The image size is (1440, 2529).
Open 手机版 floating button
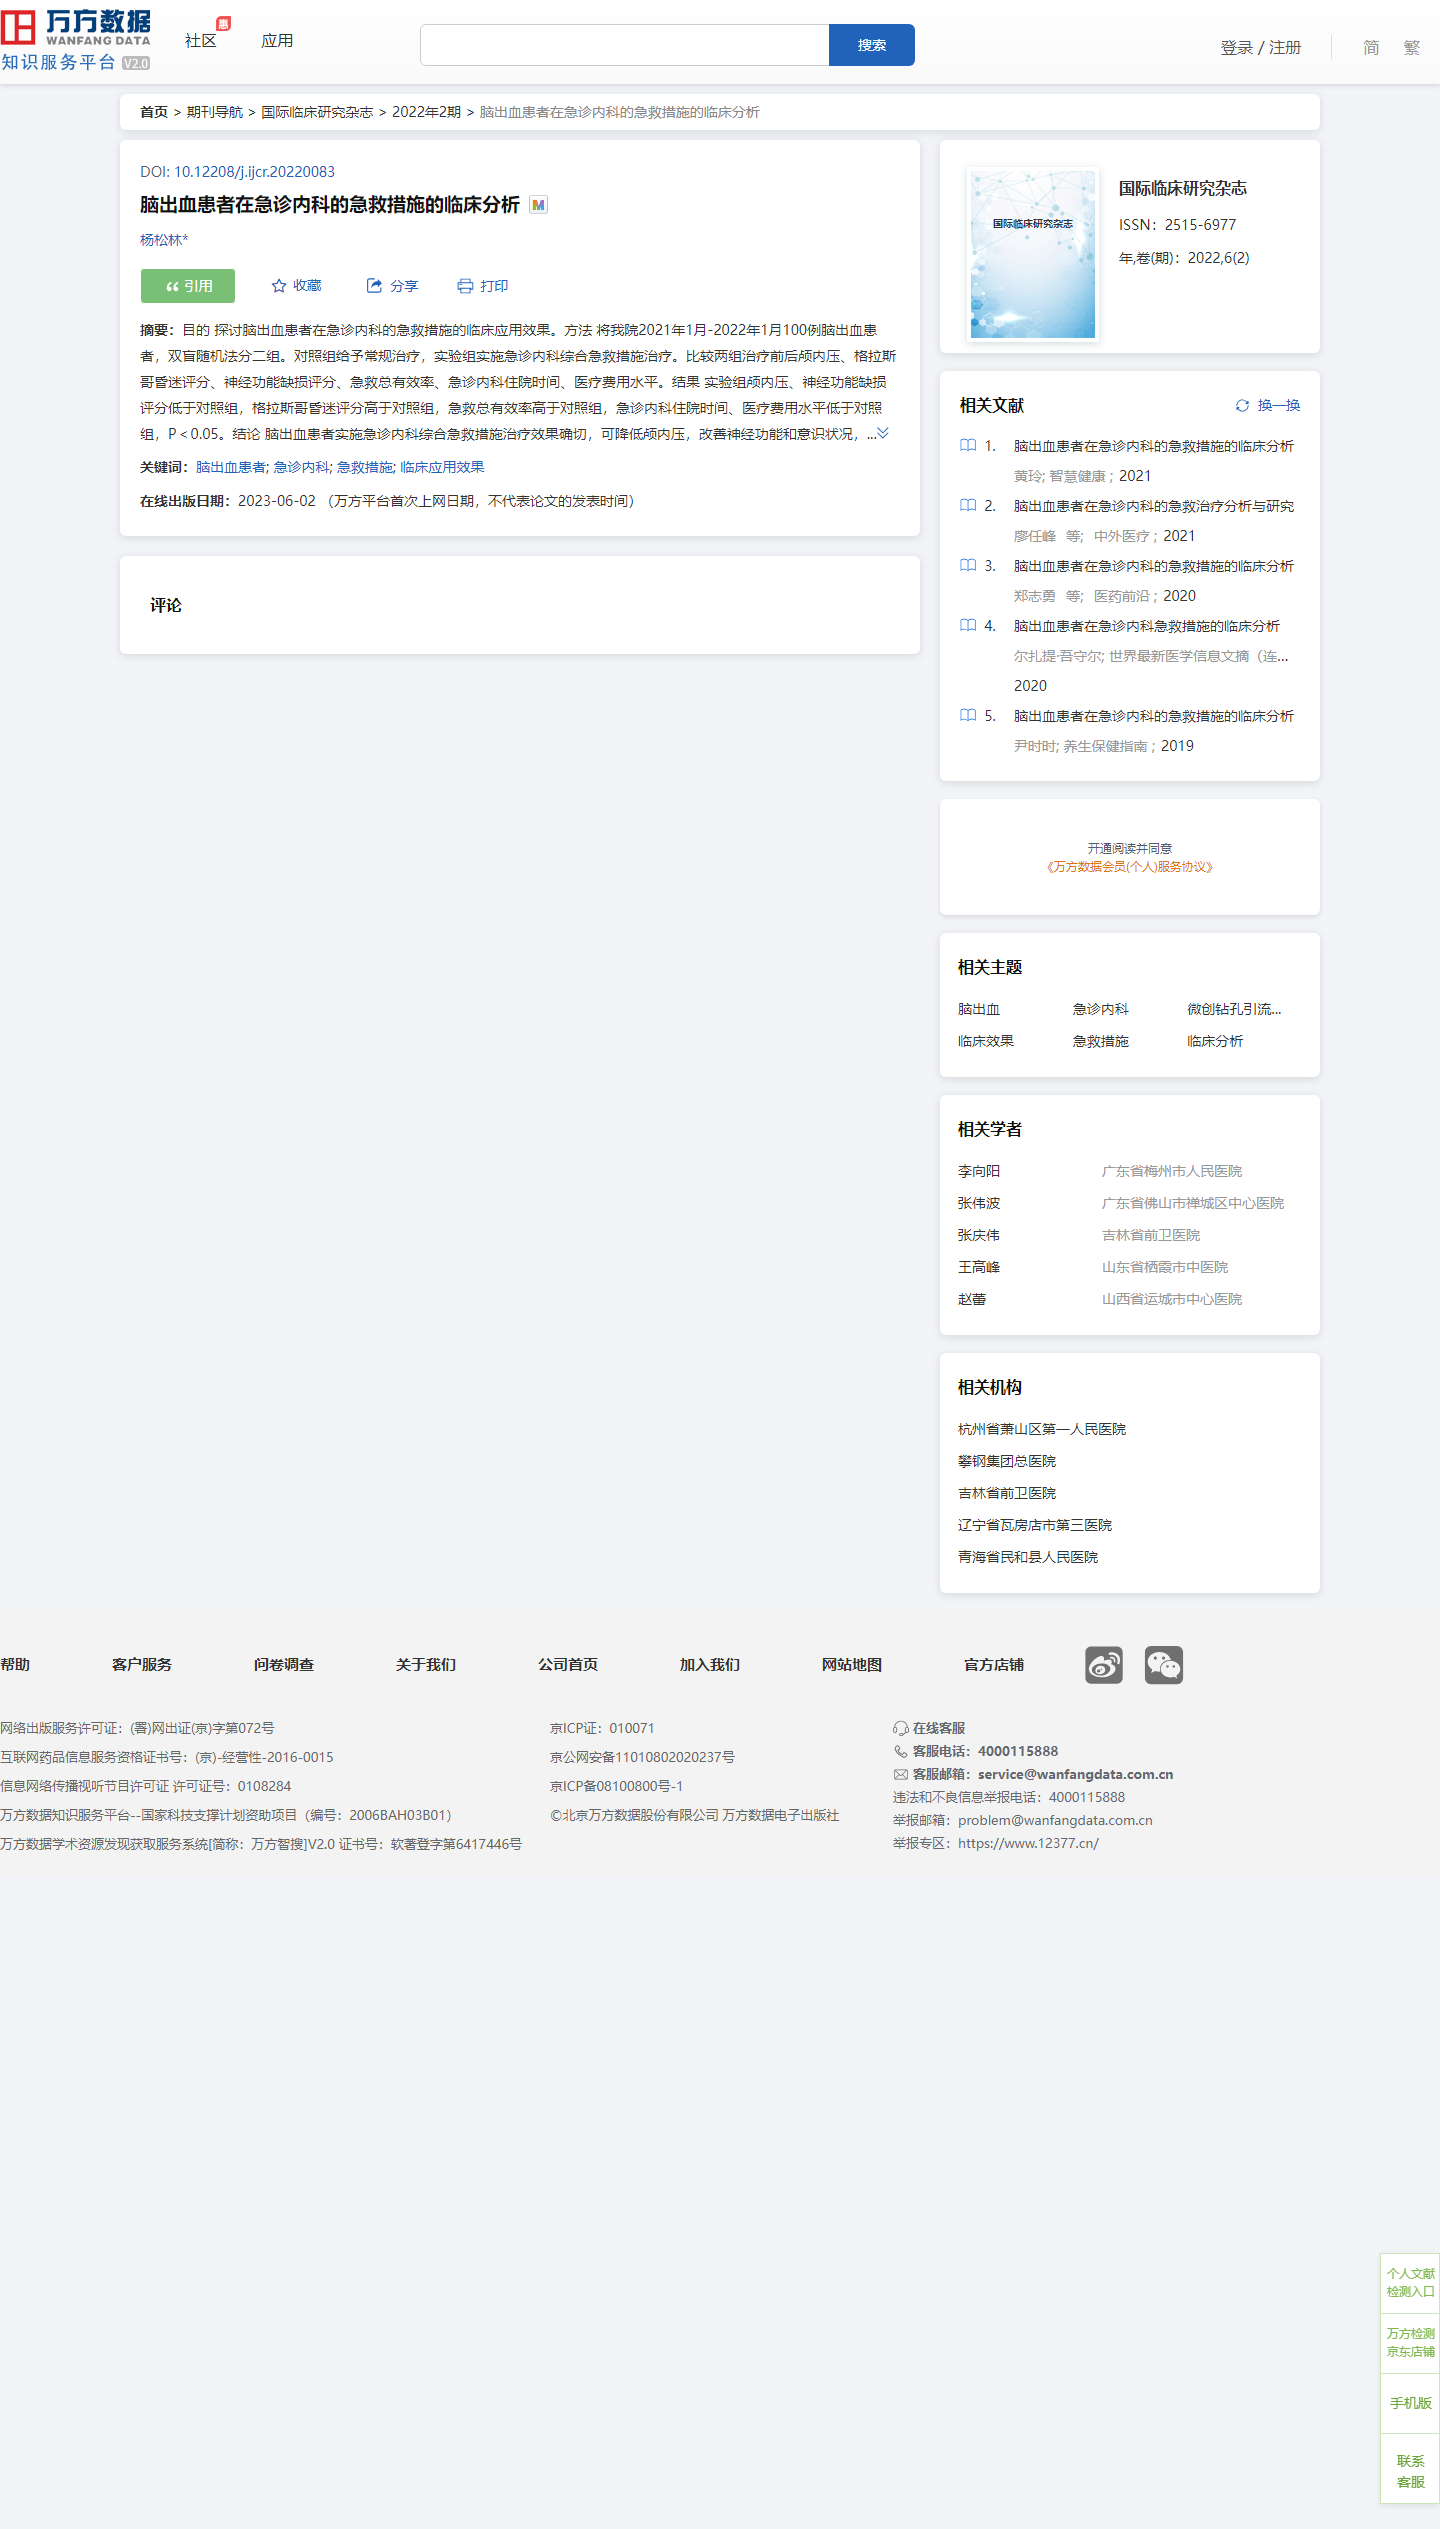click(1410, 2402)
